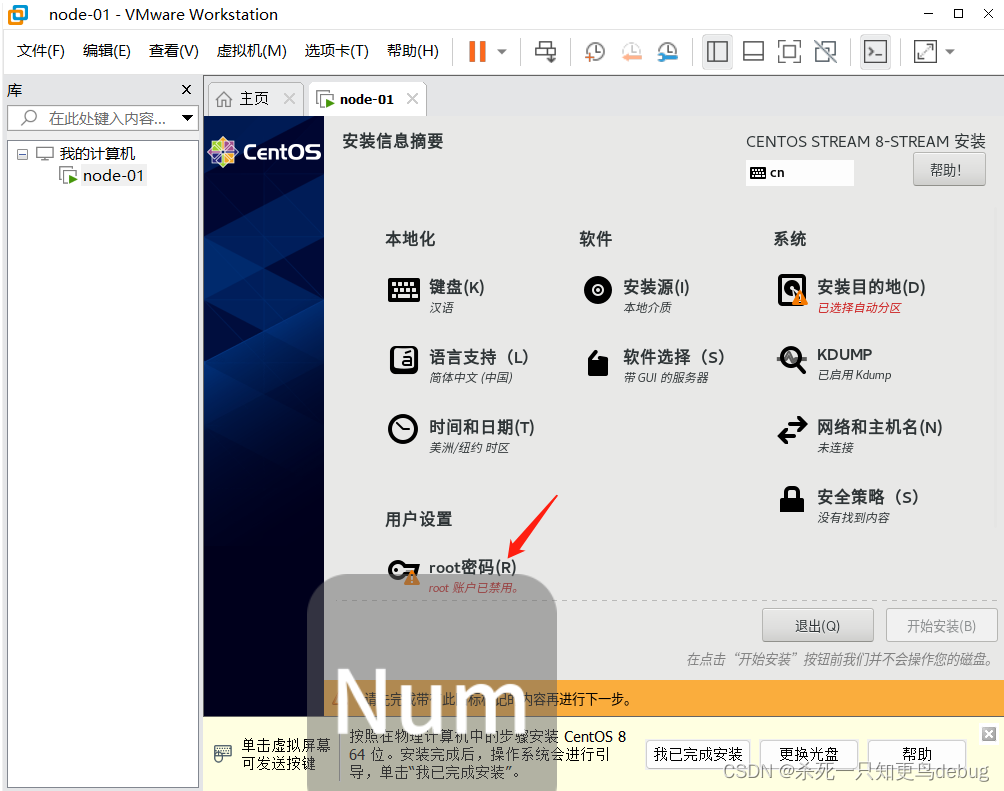The image size is (1004, 791).
Task: Toggle the thumbnail bar display
Action: [753, 51]
